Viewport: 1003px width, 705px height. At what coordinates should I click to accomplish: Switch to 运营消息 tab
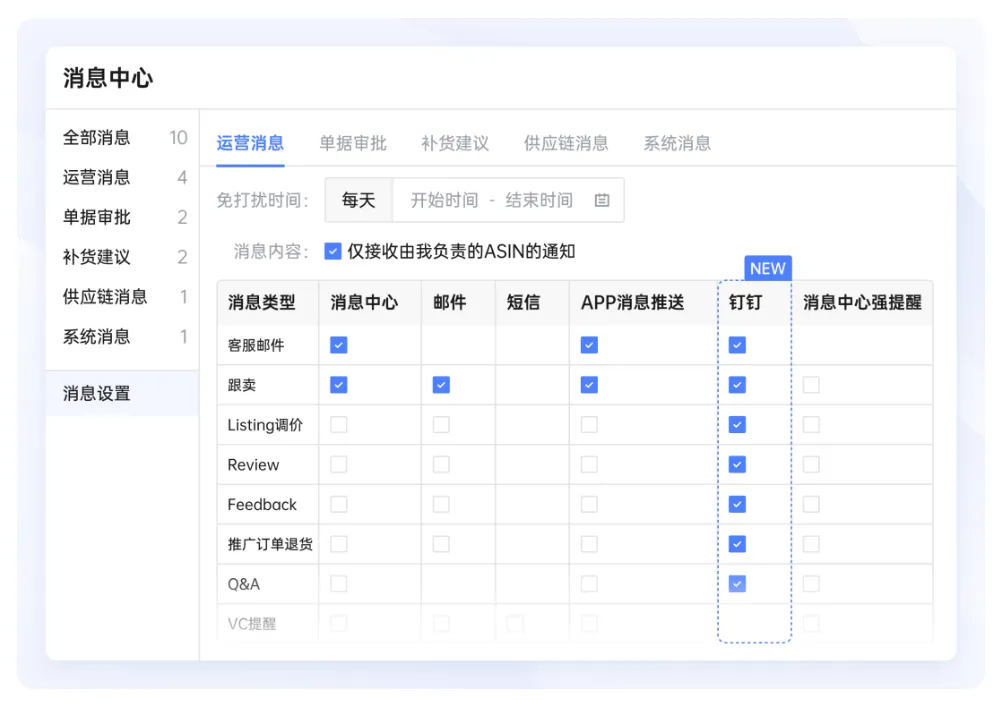250,143
